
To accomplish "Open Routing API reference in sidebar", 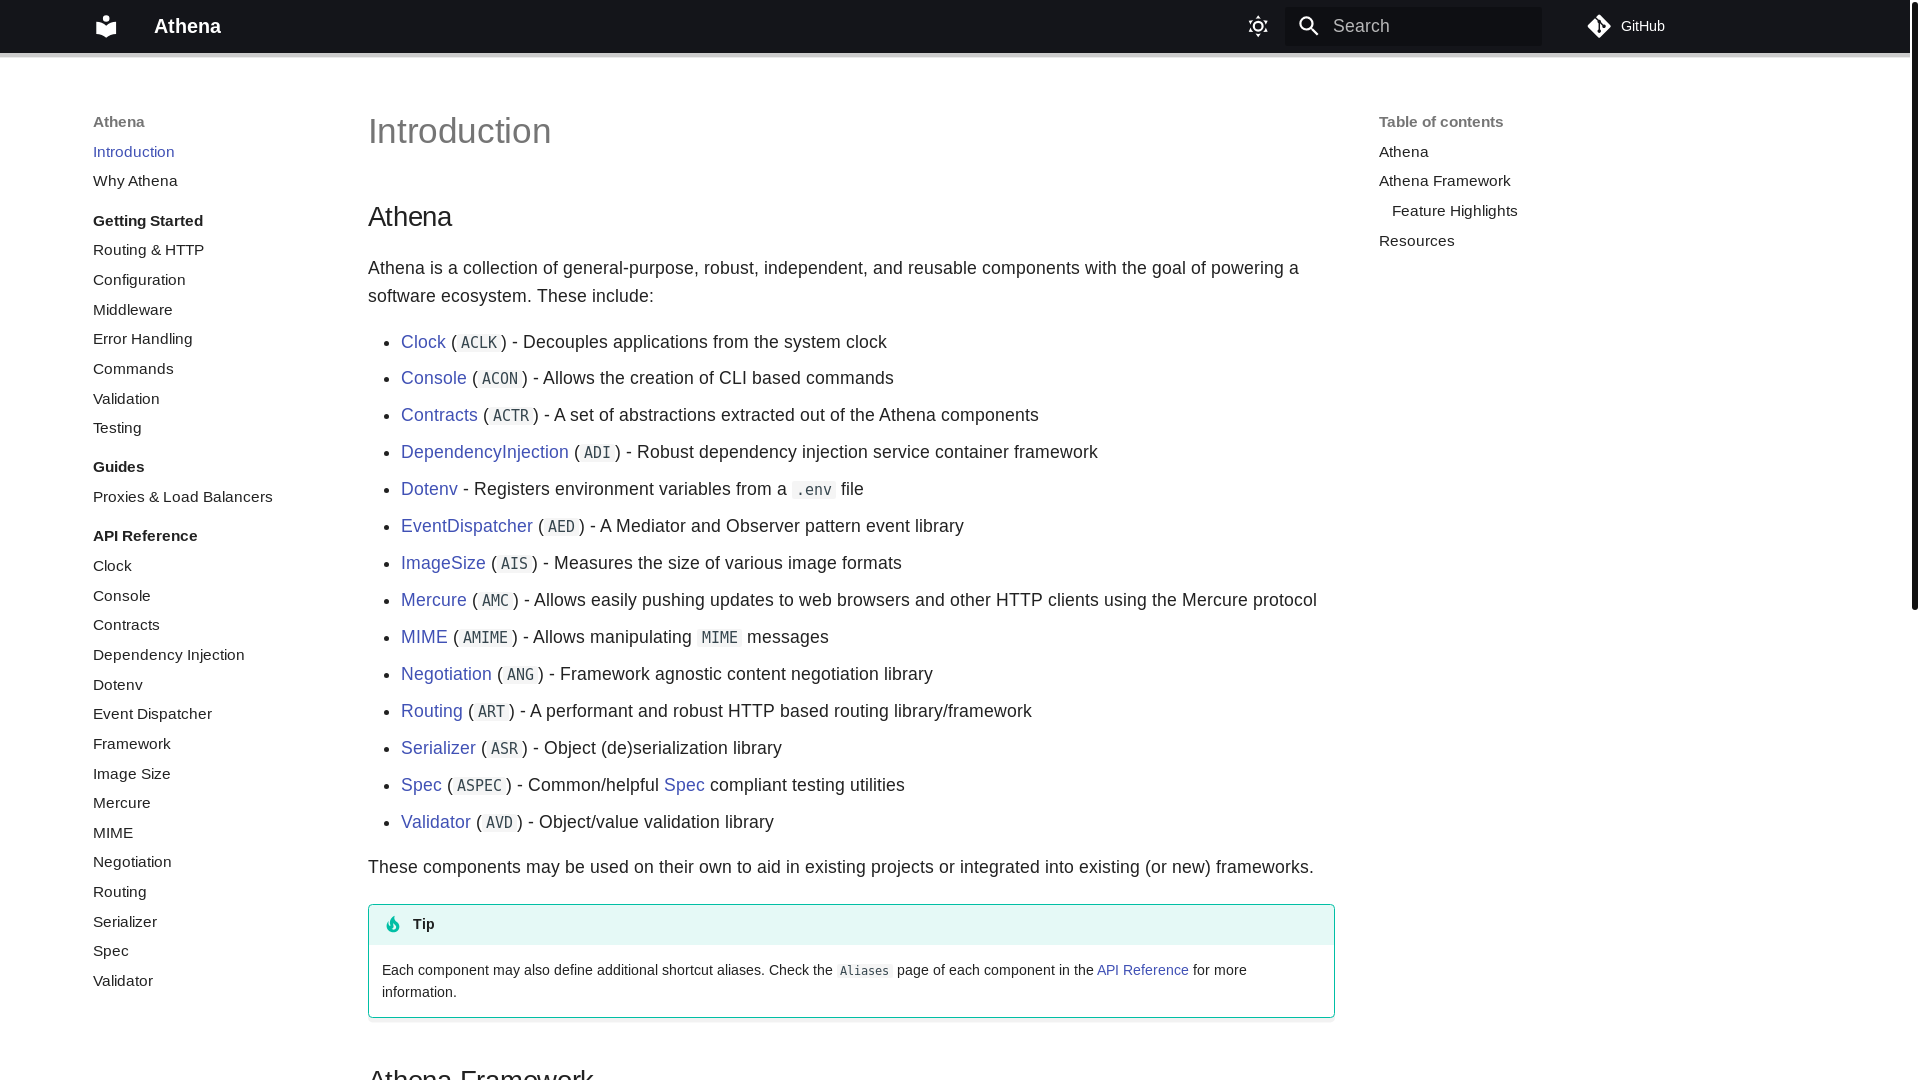I will coord(120,892).
